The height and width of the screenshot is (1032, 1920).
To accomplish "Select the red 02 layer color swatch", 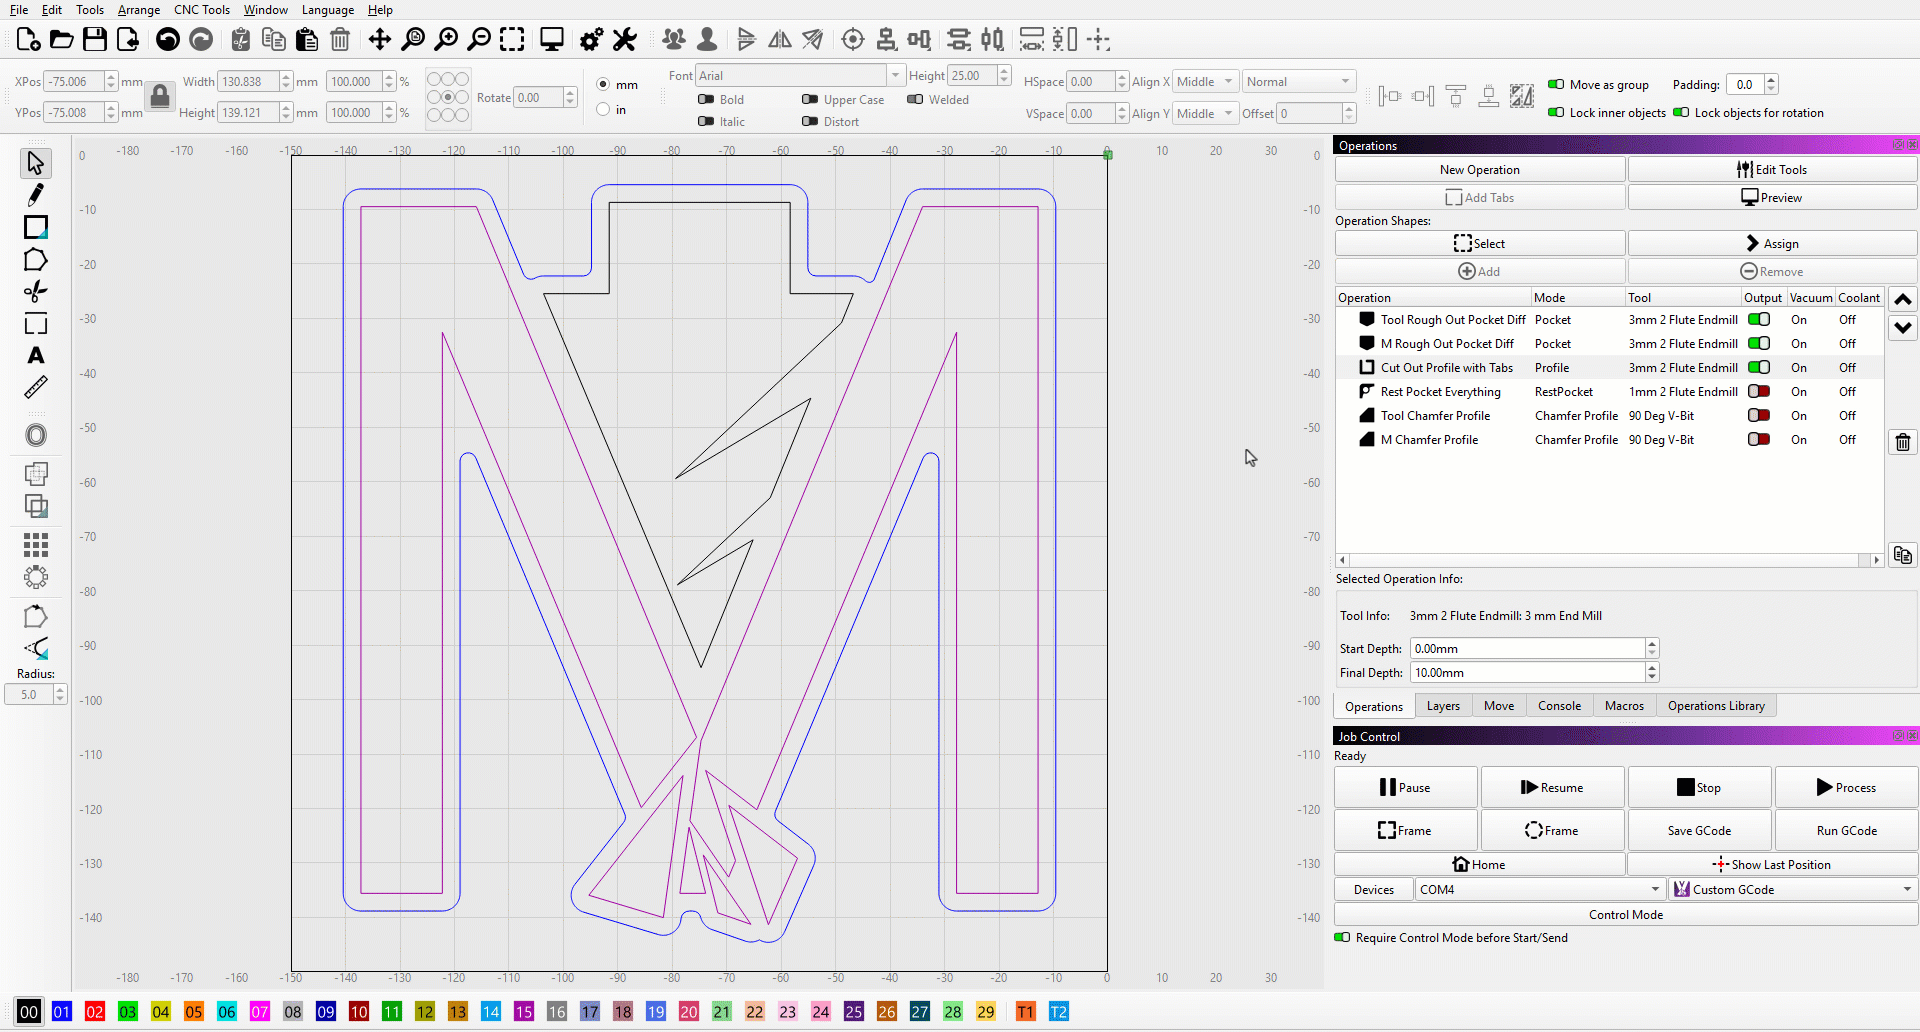I will tap(95, 1012).
